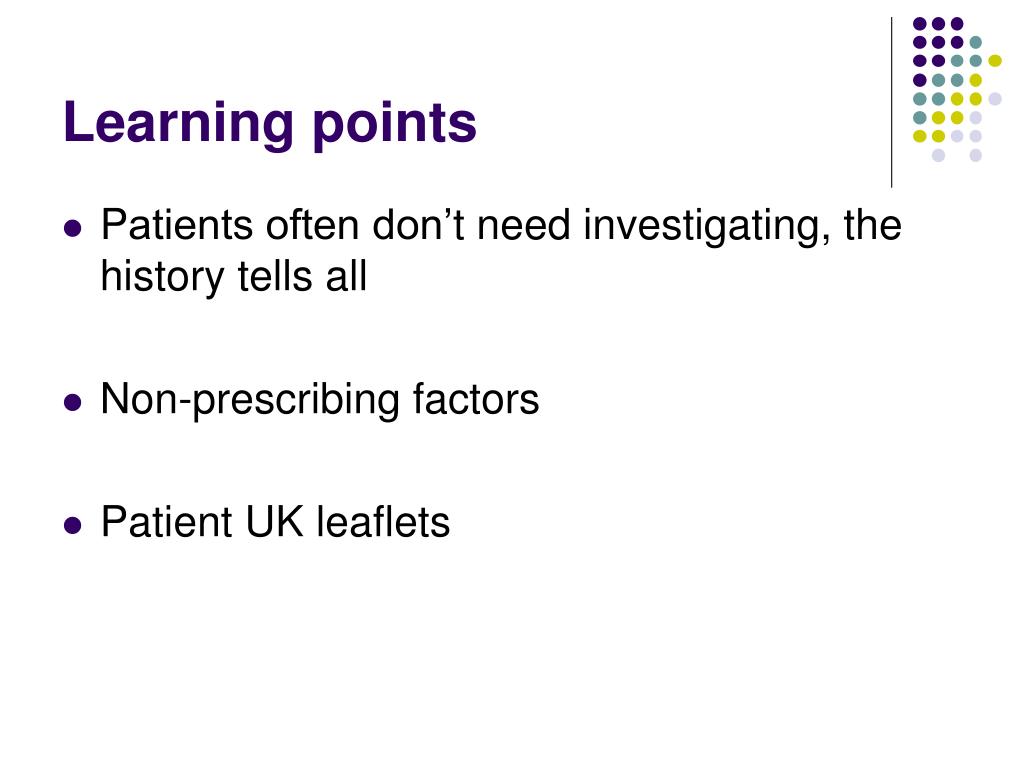This screenshot has width=1024, height=768.
Task: Select the word "points" in the slide title
Action: [394, 125]
